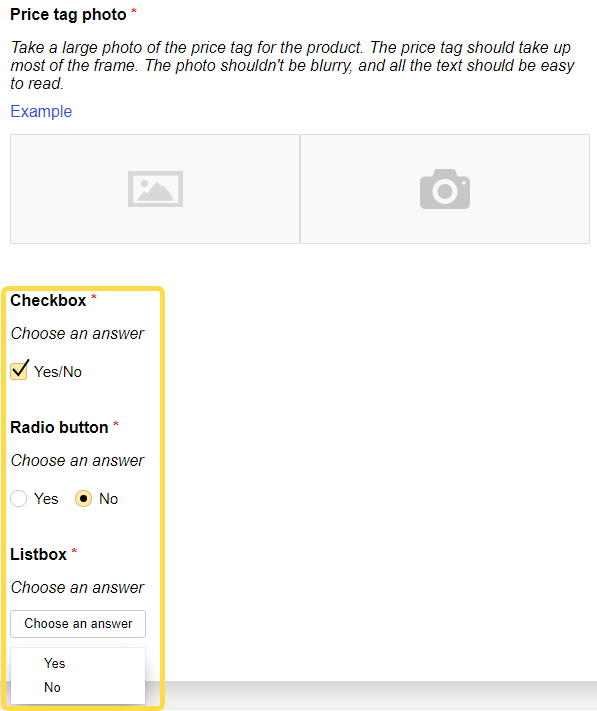Click the price tag photo instructions text

coord(292,65)
